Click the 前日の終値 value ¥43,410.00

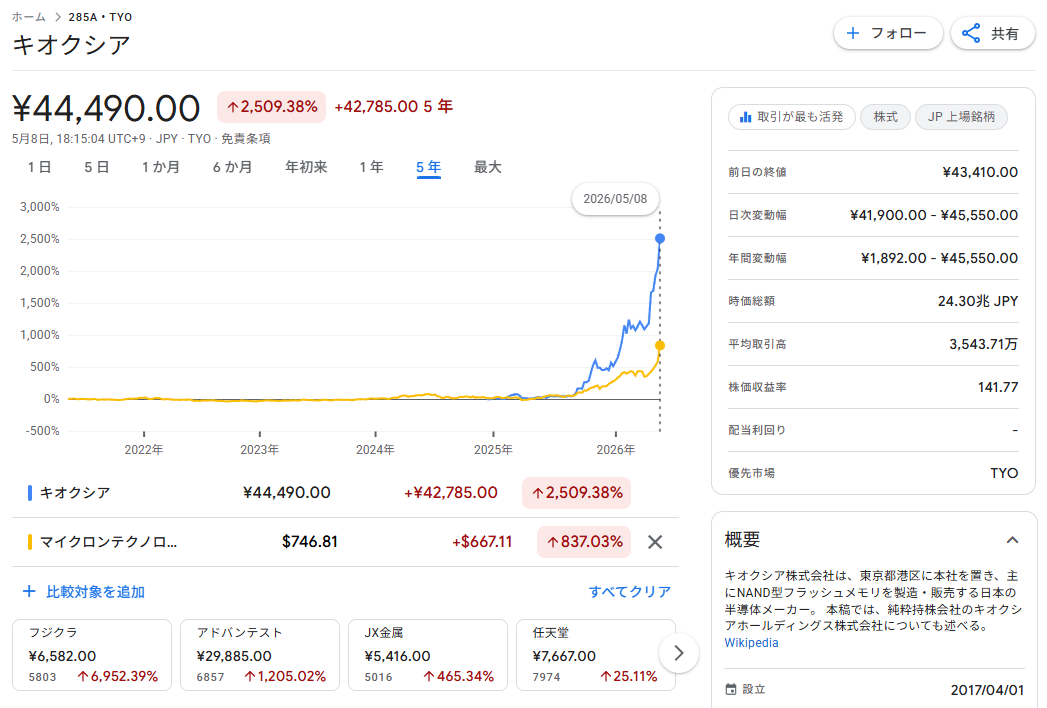[x=980, y=172]
